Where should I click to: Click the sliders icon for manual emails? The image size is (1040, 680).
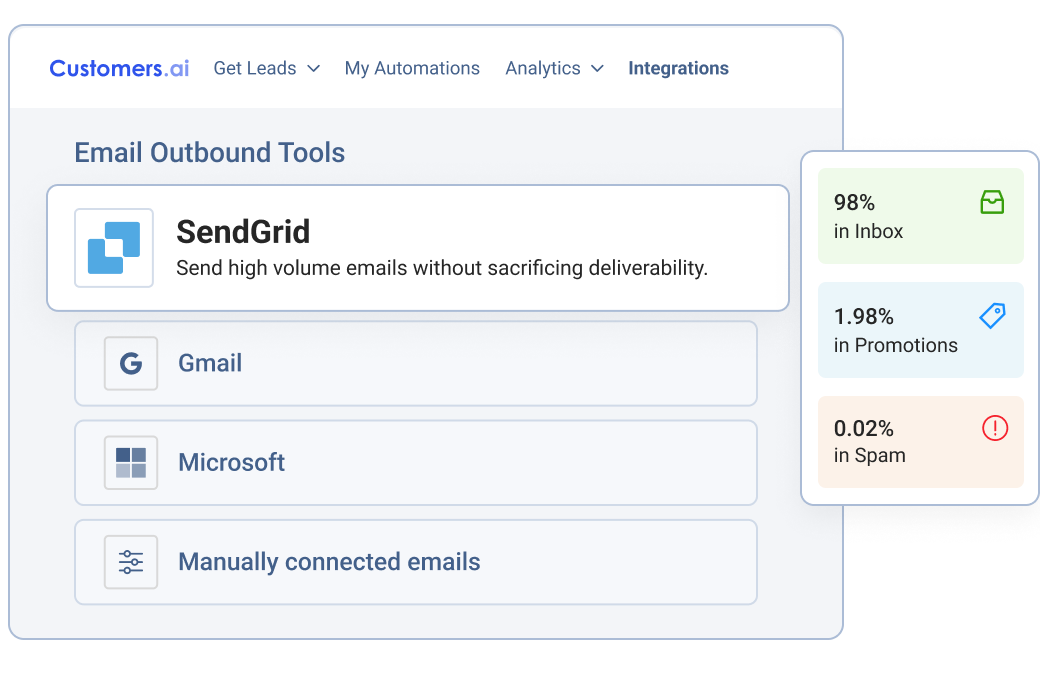[x=131, y=561]
